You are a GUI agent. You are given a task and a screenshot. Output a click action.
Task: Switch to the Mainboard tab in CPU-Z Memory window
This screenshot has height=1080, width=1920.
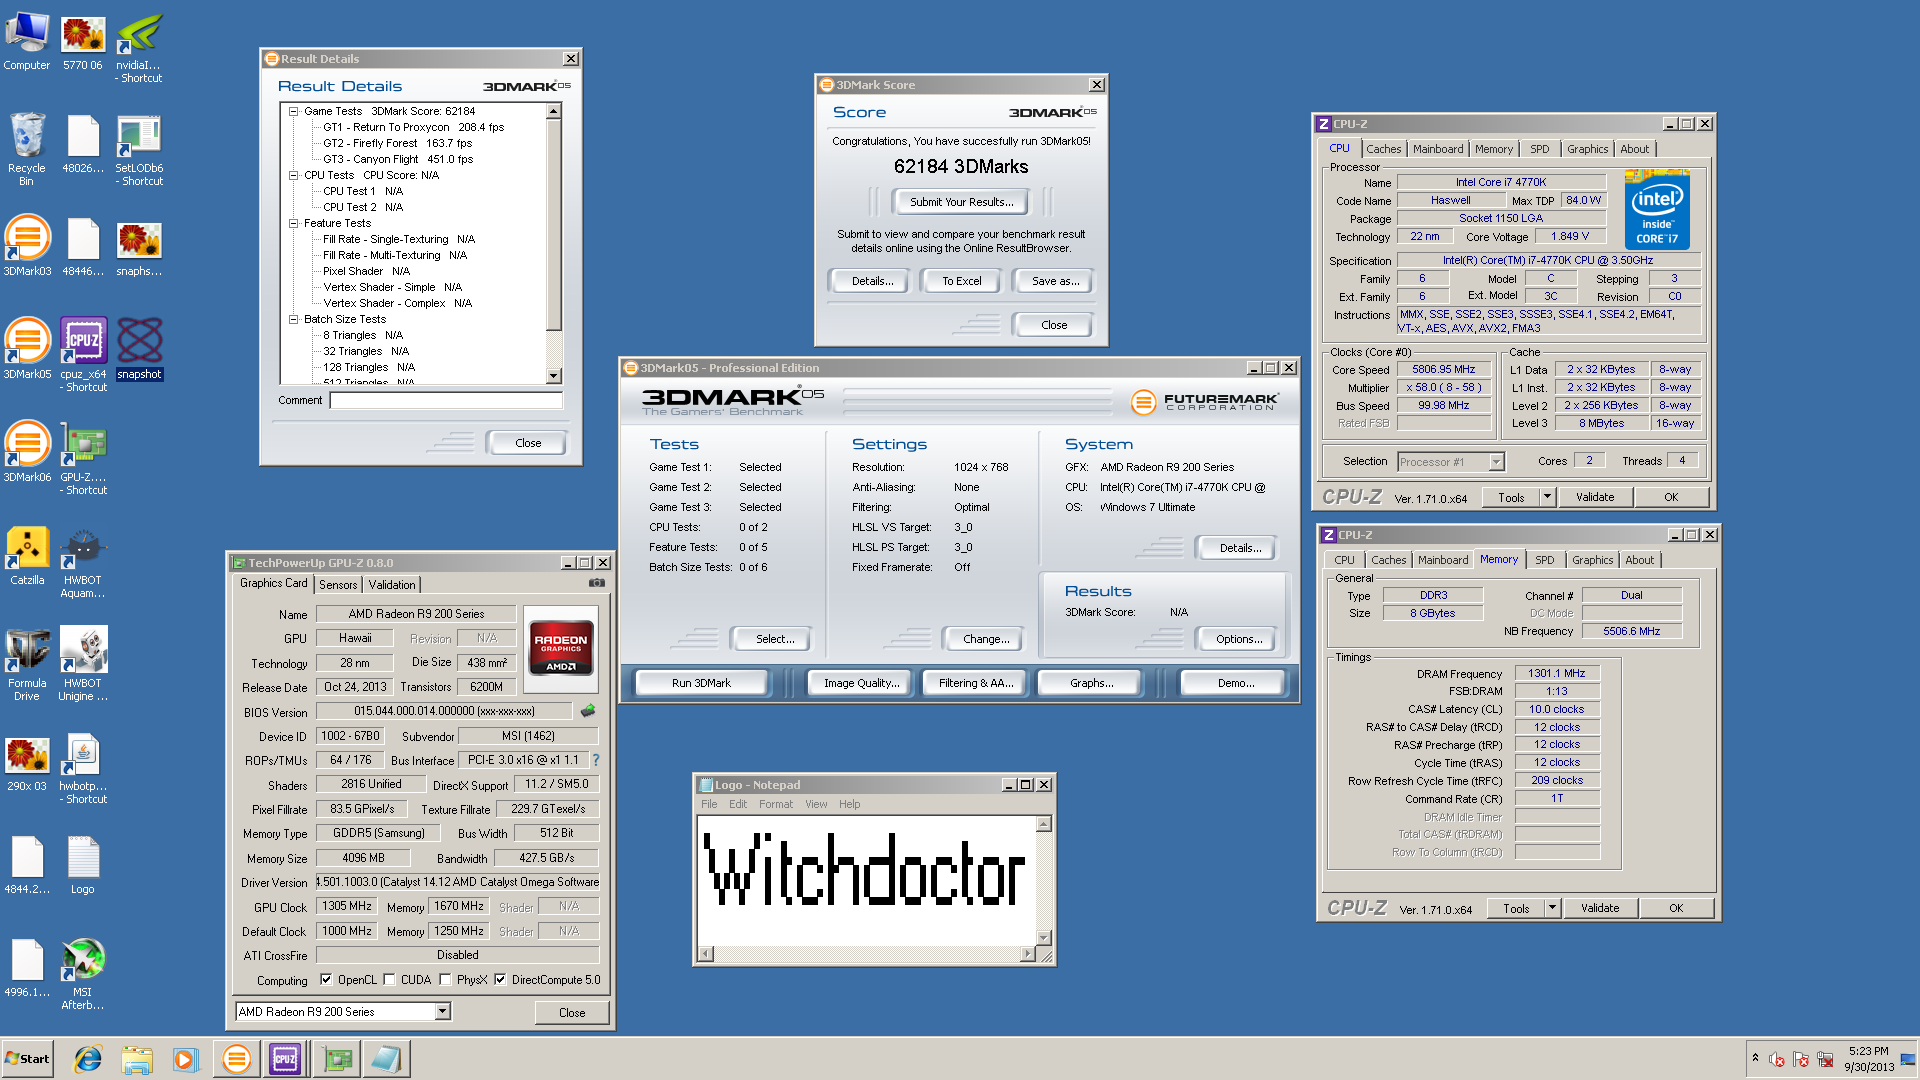click(1442, 560)
